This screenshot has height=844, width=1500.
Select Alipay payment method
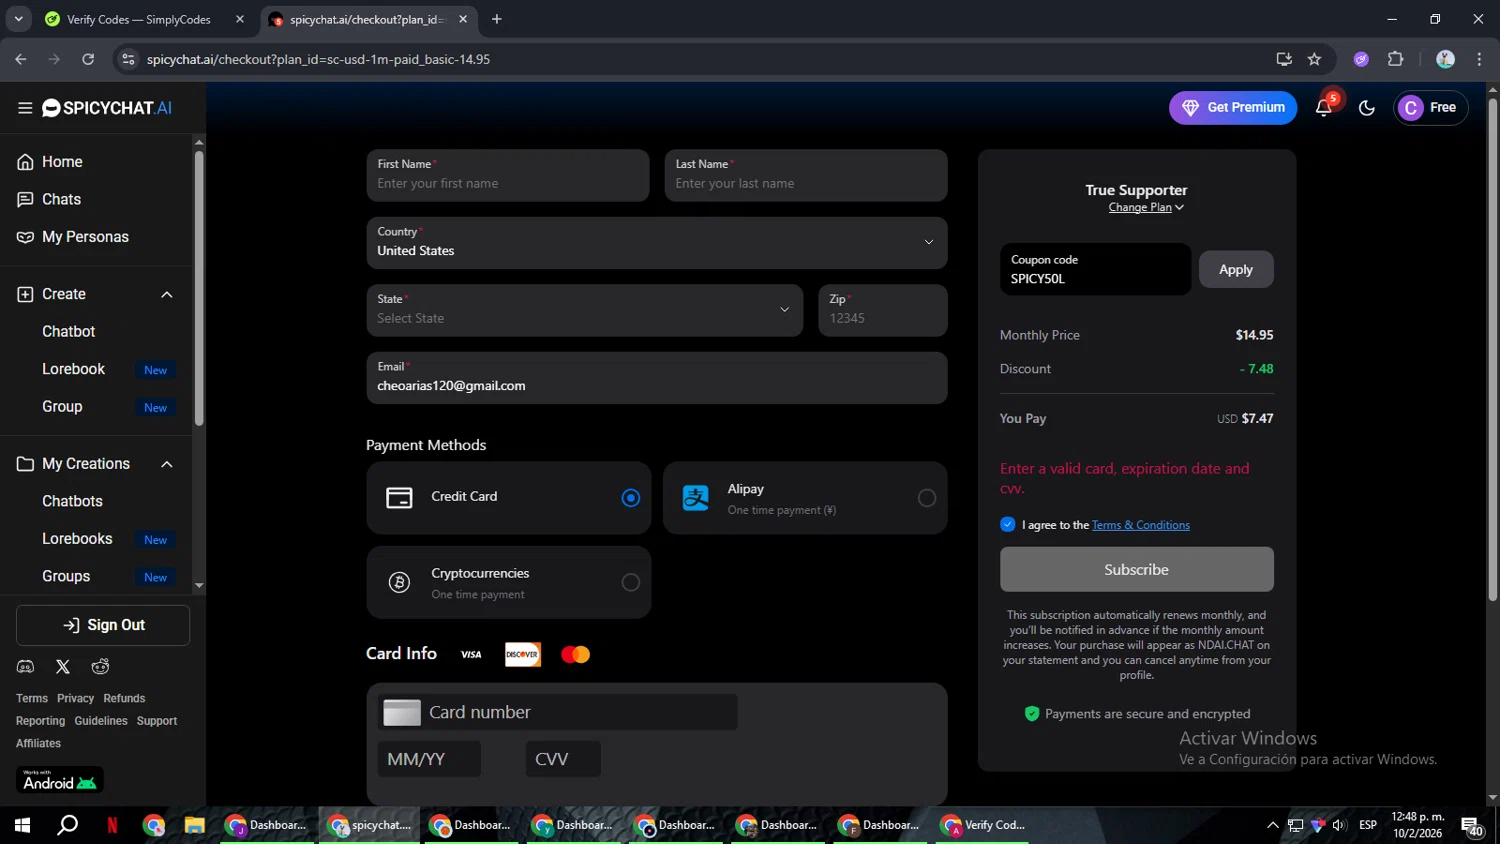tap(805, 497)
